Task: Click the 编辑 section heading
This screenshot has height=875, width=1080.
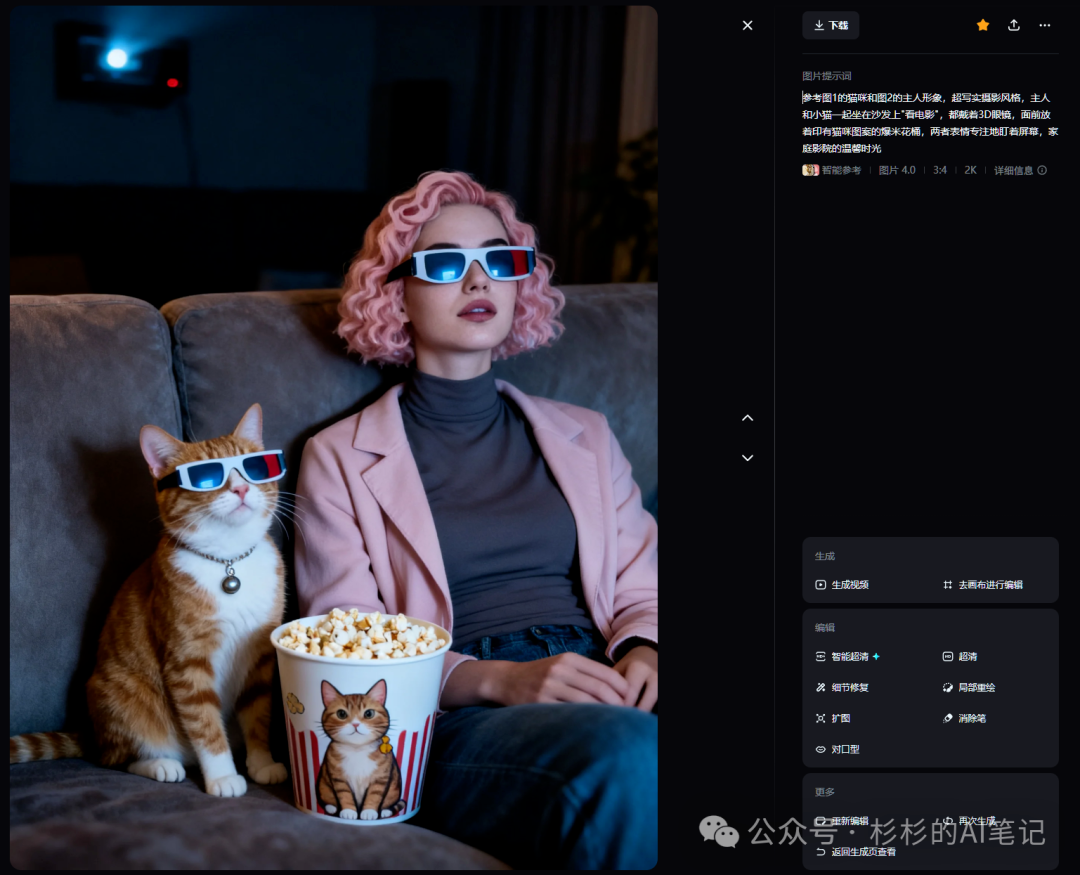Action: [x=824, y=628]
